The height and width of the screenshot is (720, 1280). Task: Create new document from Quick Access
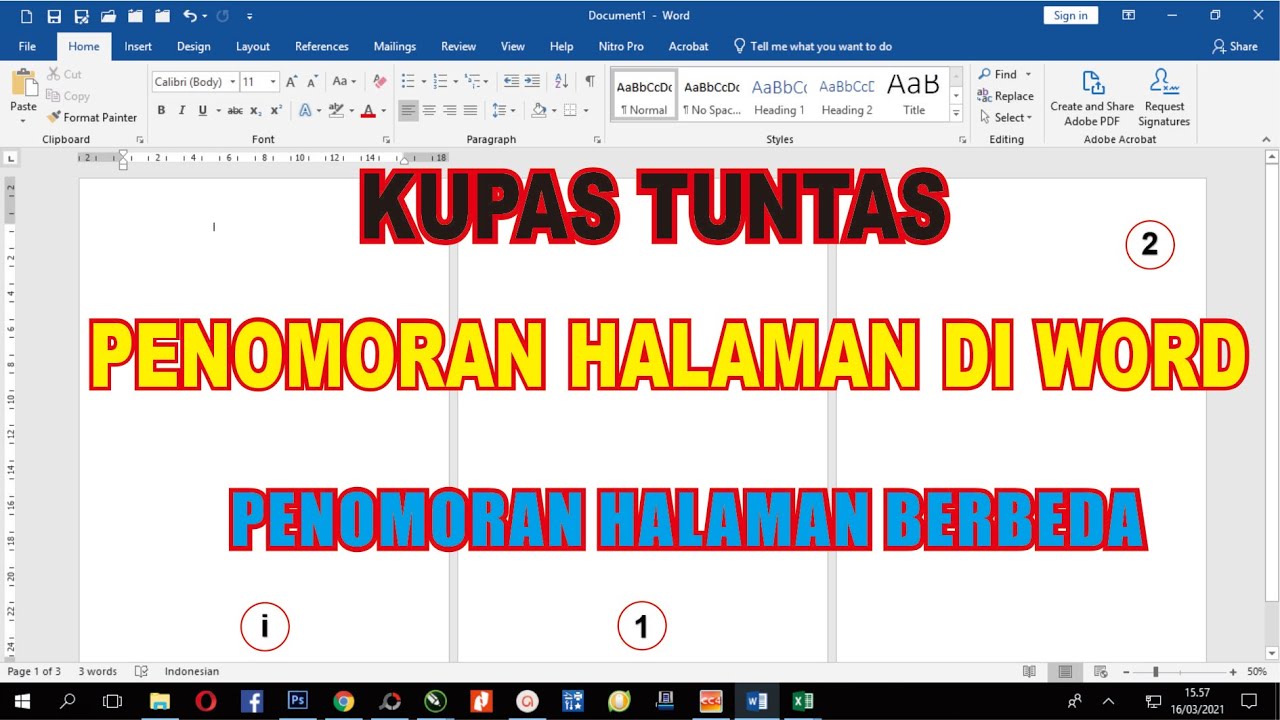(26, 16)
